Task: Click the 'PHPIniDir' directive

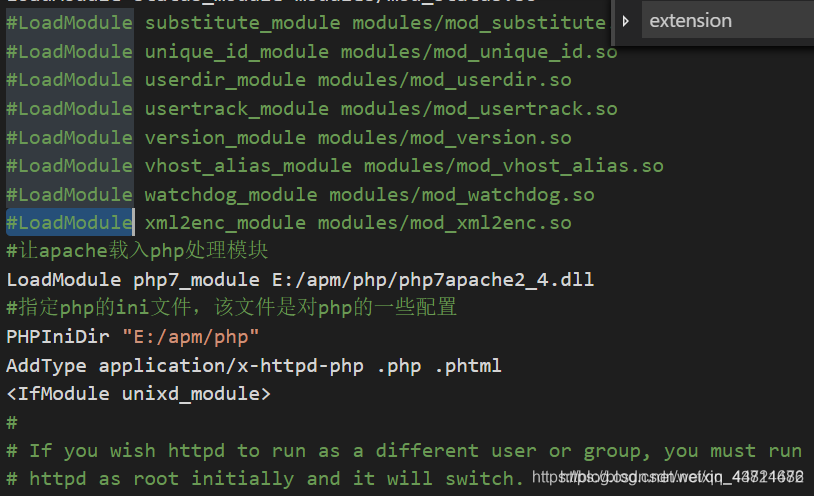Action: (x=58, y=337)
